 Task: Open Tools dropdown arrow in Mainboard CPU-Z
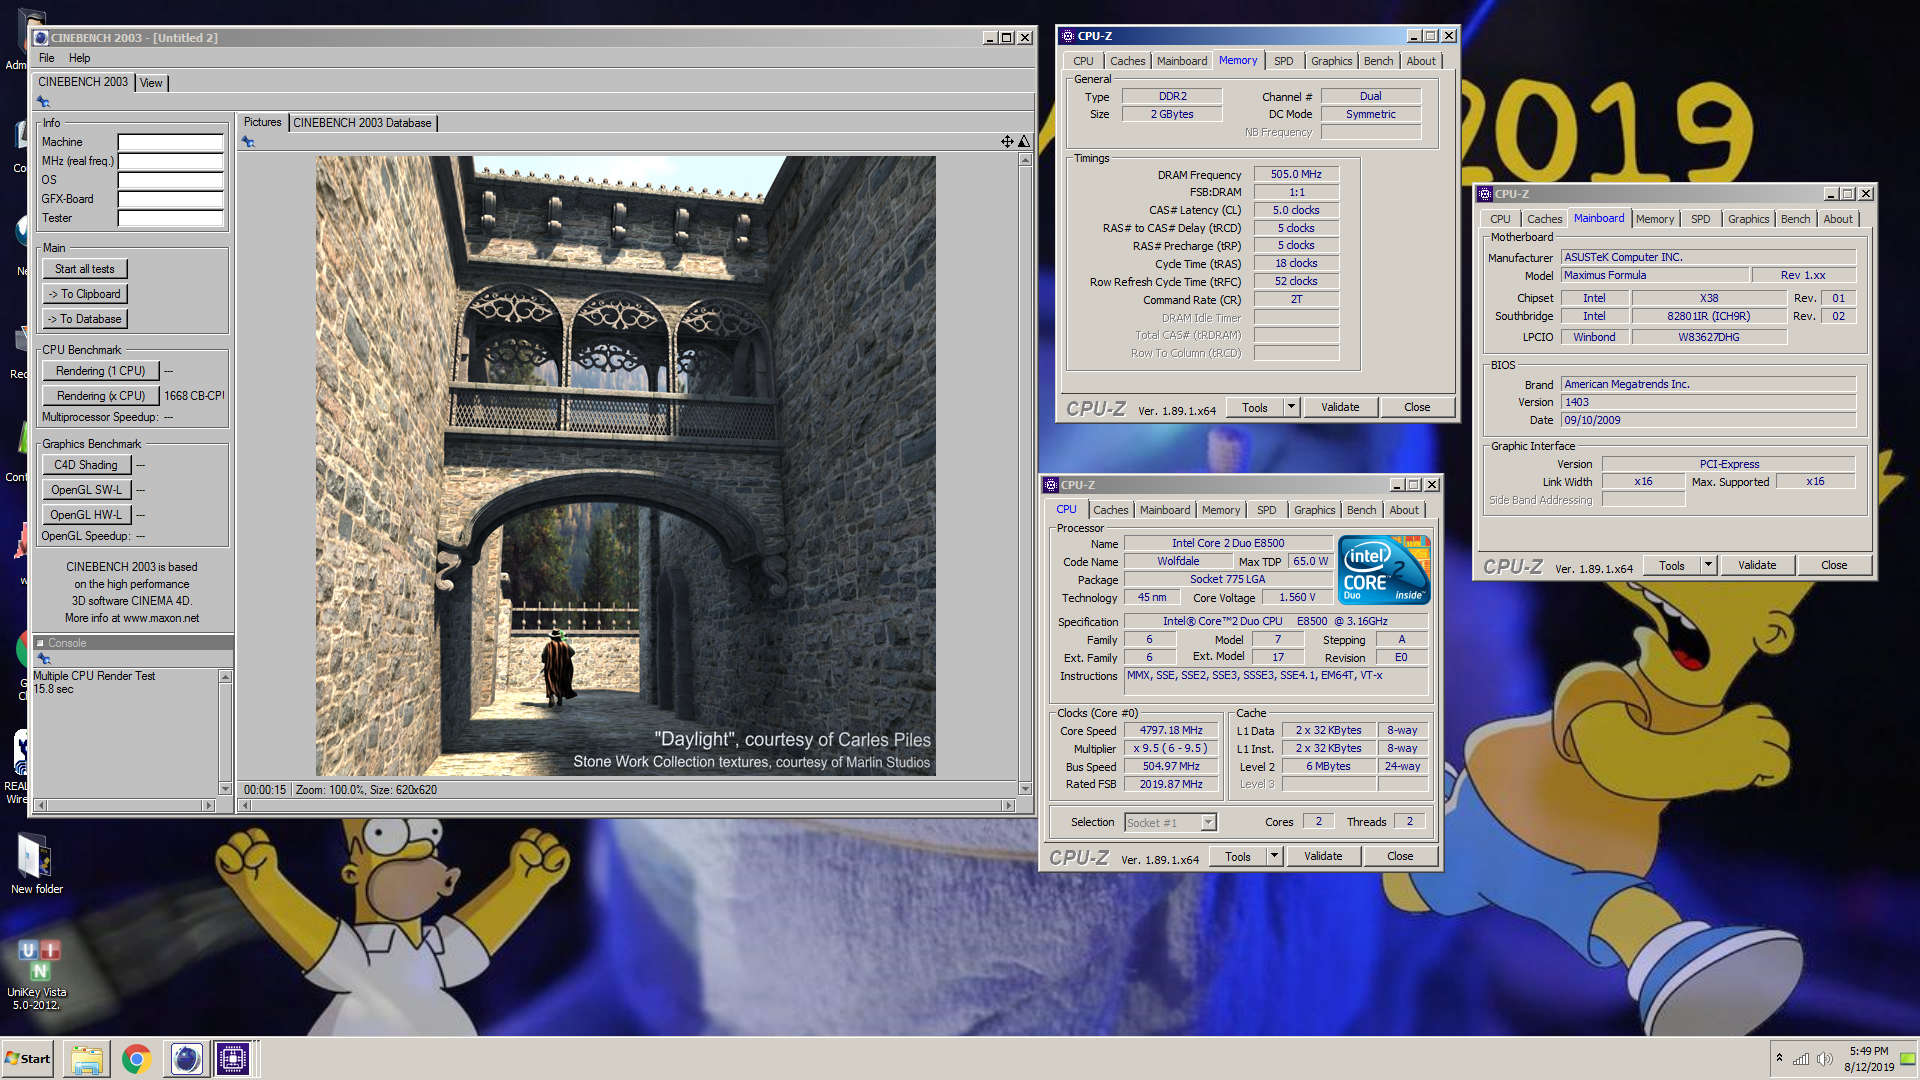click(1708, 565)
